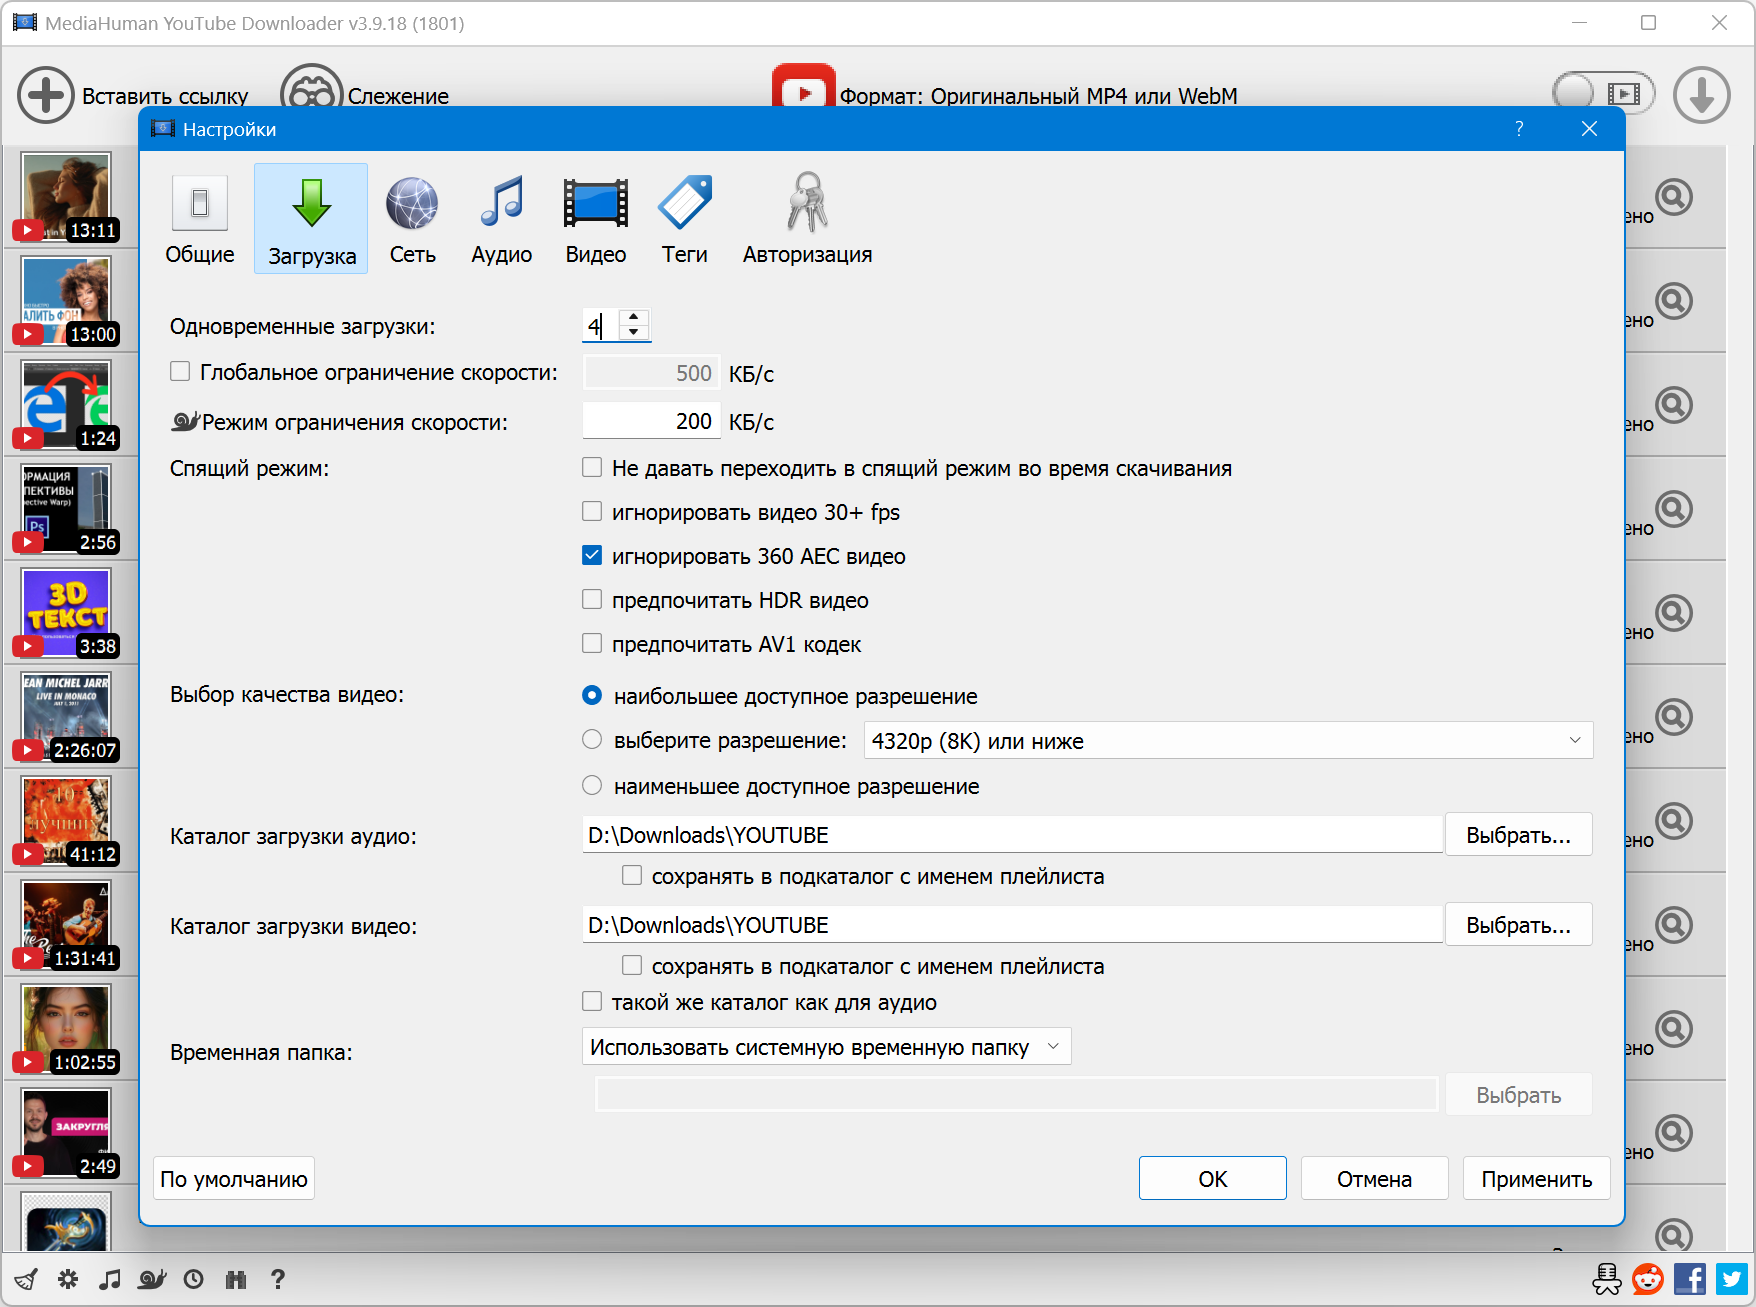Click the magnifier icon in the 1:31:41 video row
The width and height of the screenshot is (1756, 1307).
click(1674, 926)
